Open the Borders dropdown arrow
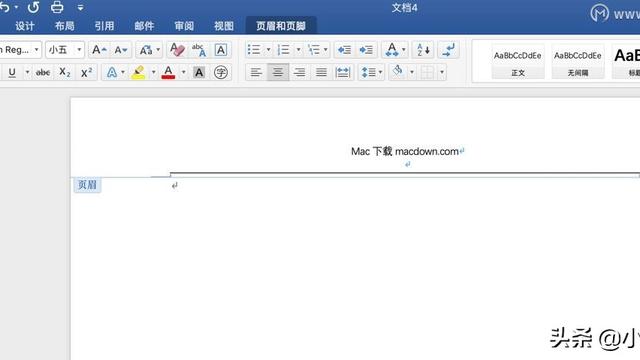 [x=442, y=72]
